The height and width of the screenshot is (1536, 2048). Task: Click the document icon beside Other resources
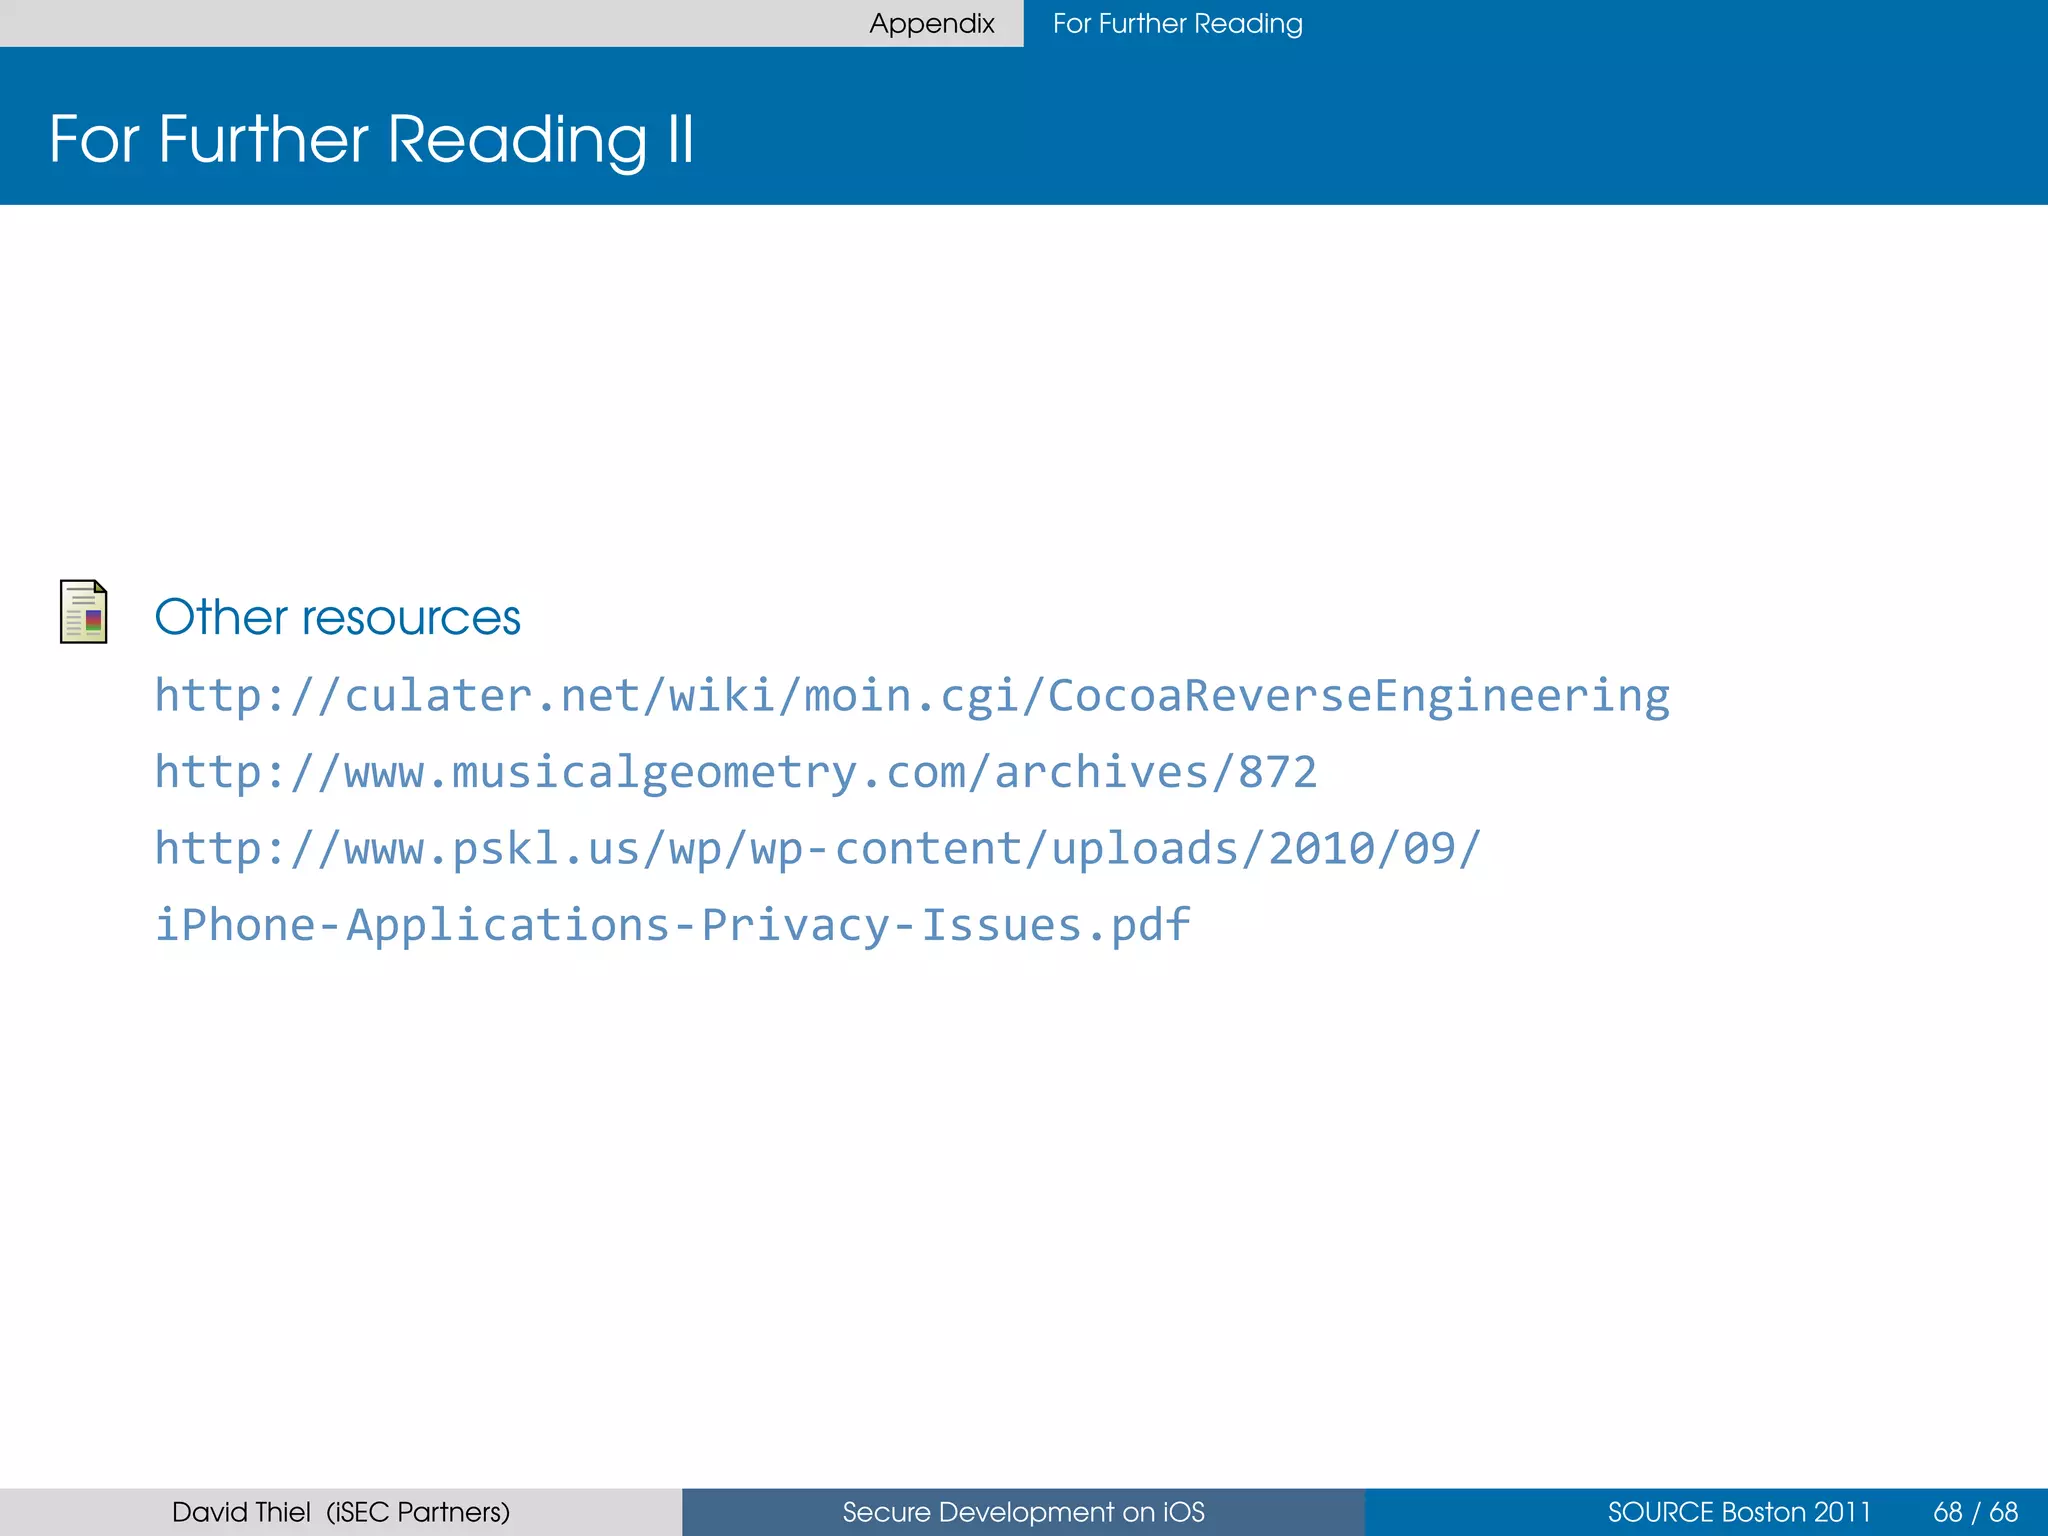coord(83,612)
